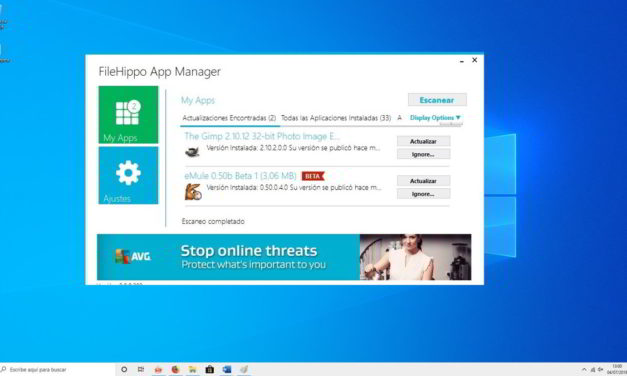The height and width of the screenshot is (376, 627).
Task: Click Ignore for eMule
Action: [423, 194]
